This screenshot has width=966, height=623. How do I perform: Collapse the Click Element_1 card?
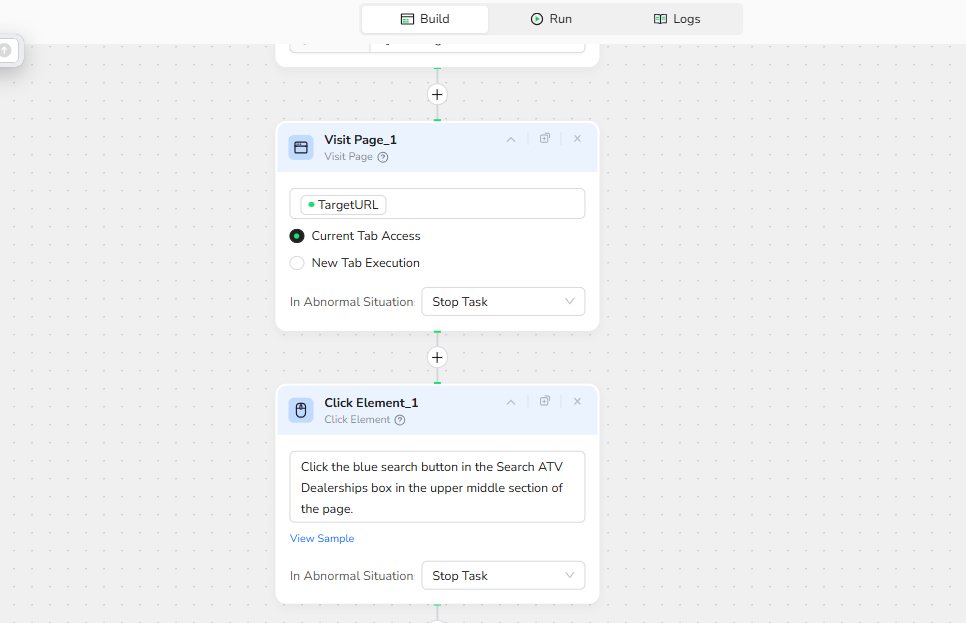tap(511, 402)
